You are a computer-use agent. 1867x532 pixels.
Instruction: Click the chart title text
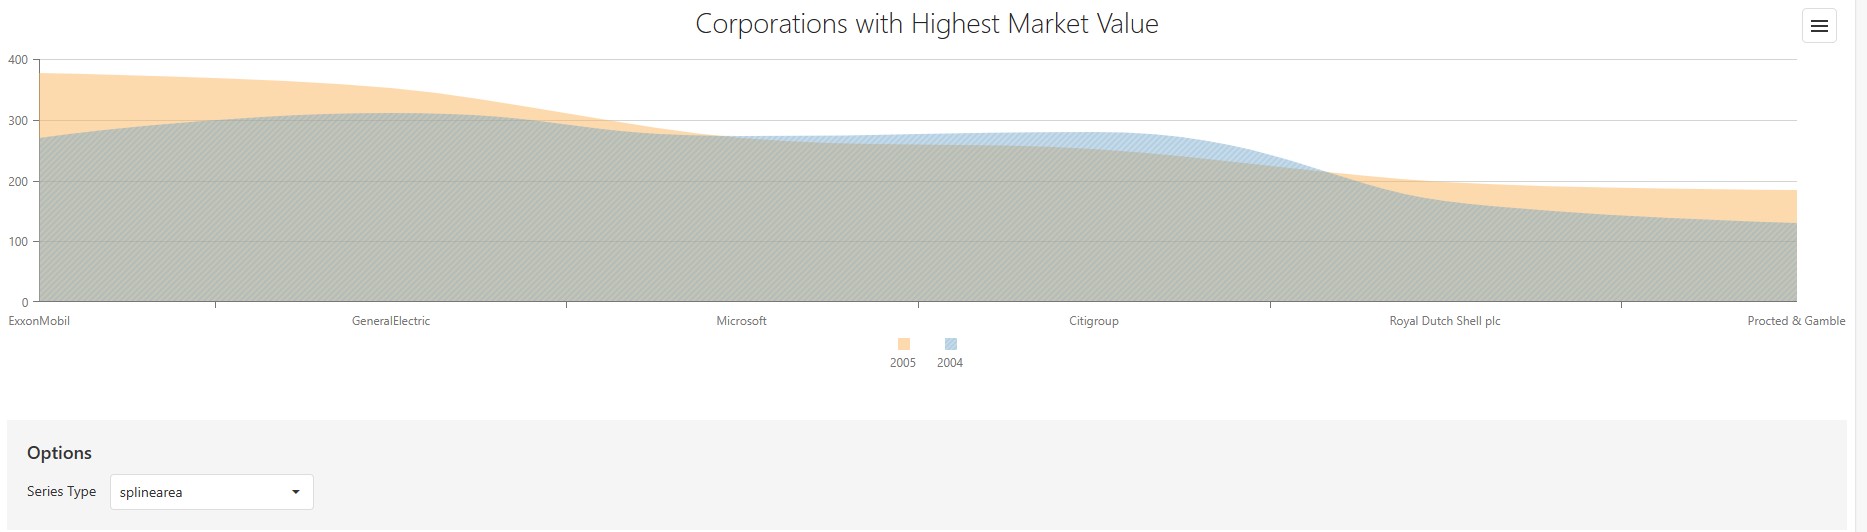point(927,24)
